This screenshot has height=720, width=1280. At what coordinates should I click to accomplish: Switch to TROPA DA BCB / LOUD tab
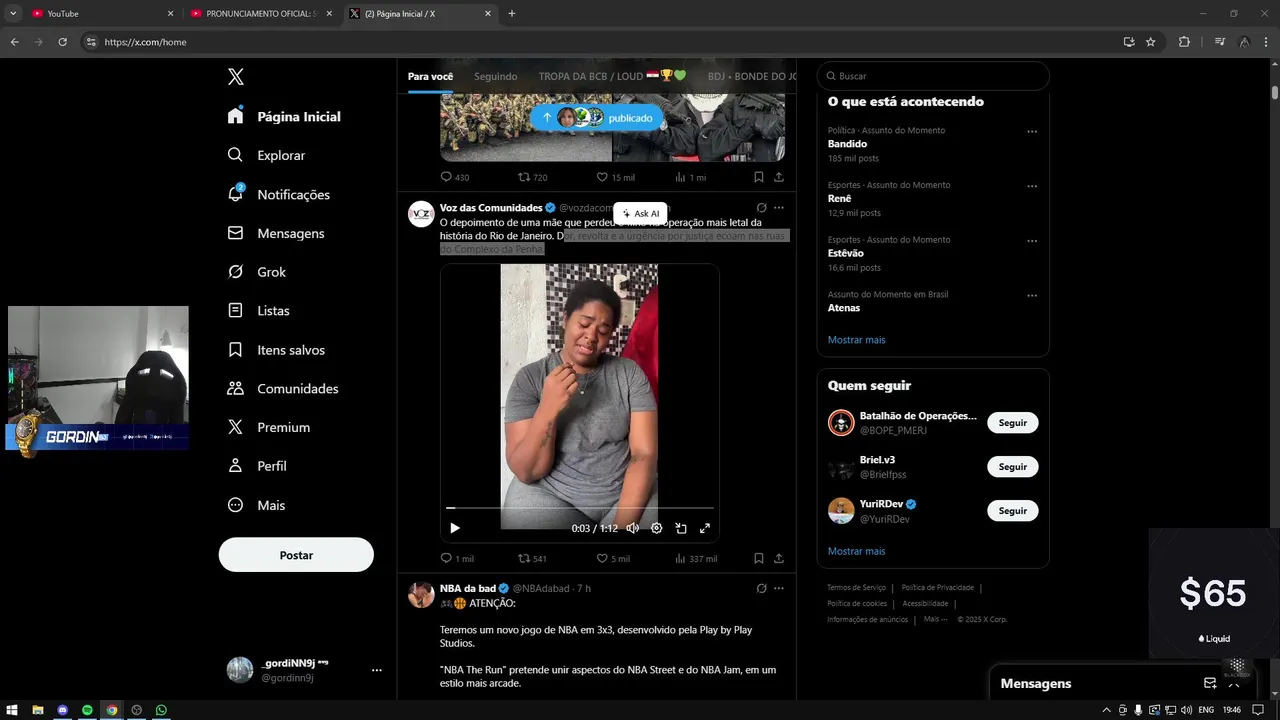tap(613, 76)
